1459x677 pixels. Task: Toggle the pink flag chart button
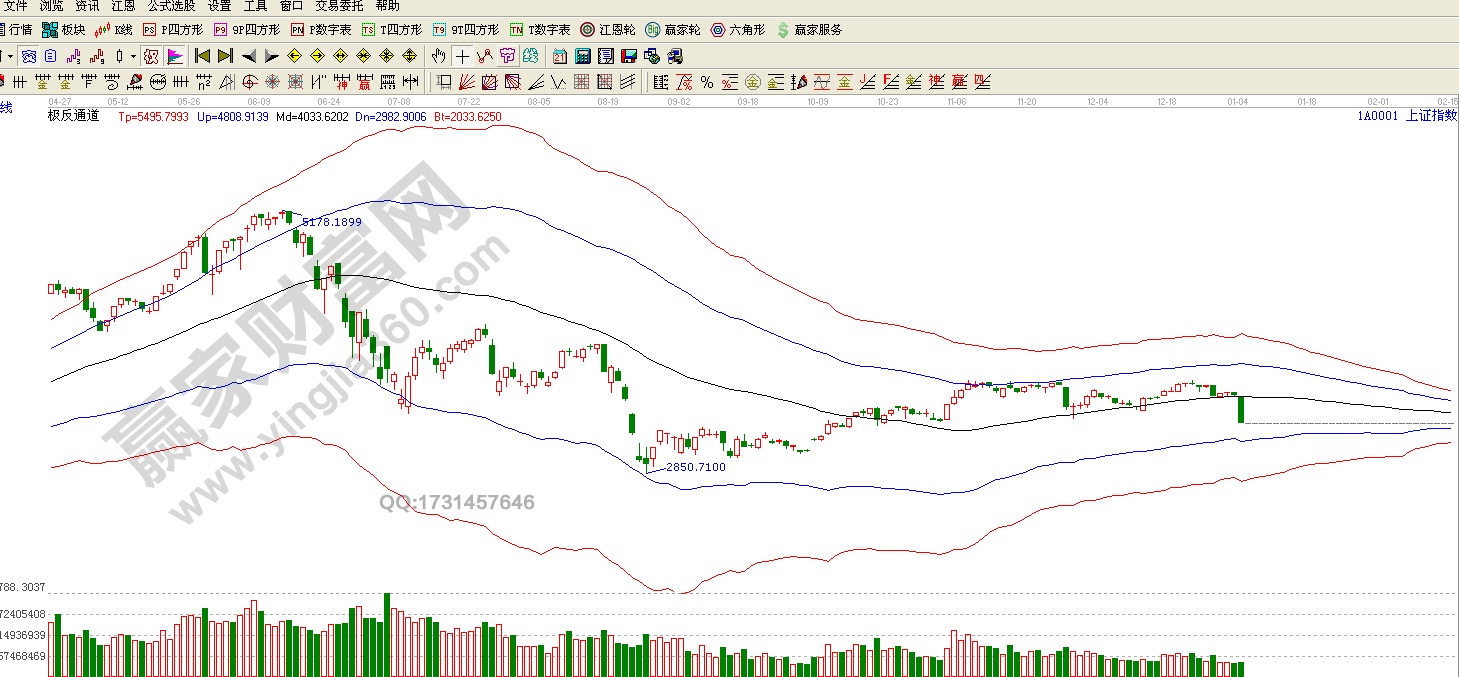[174, 56]
